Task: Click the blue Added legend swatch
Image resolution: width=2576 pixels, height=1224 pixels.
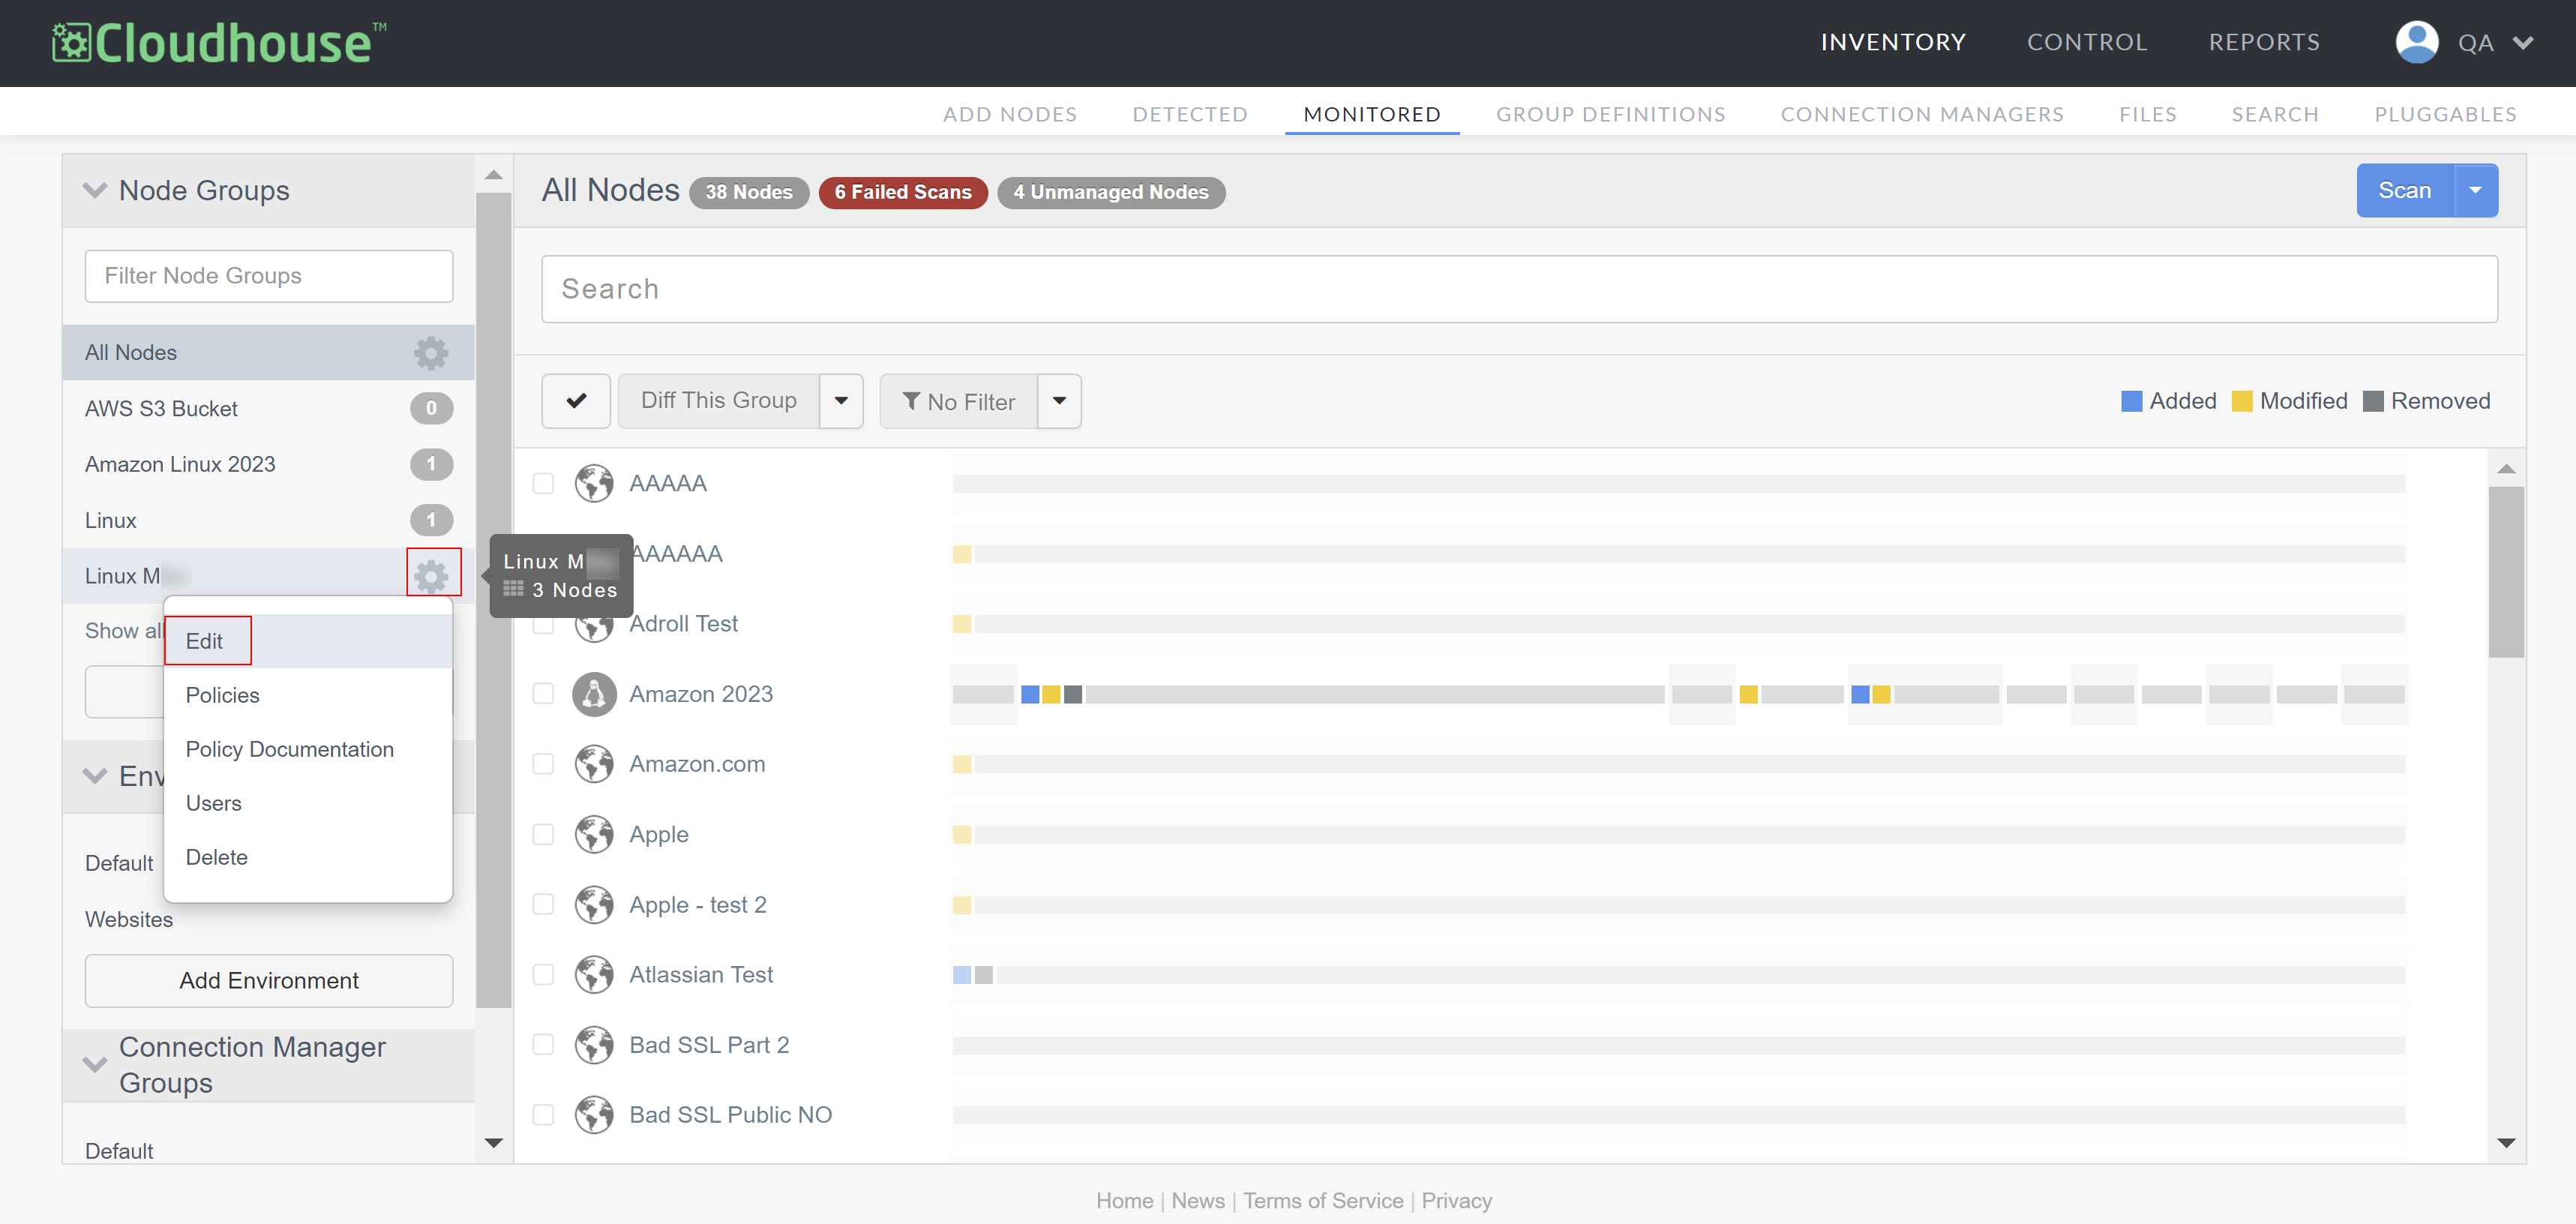Action: [x=2132, y=401]
